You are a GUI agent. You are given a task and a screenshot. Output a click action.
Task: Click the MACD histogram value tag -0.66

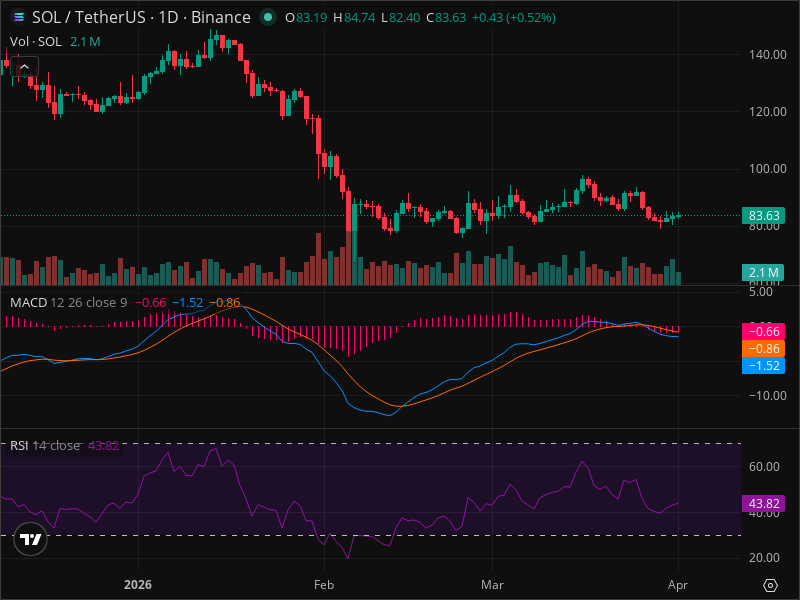(763, 332)
